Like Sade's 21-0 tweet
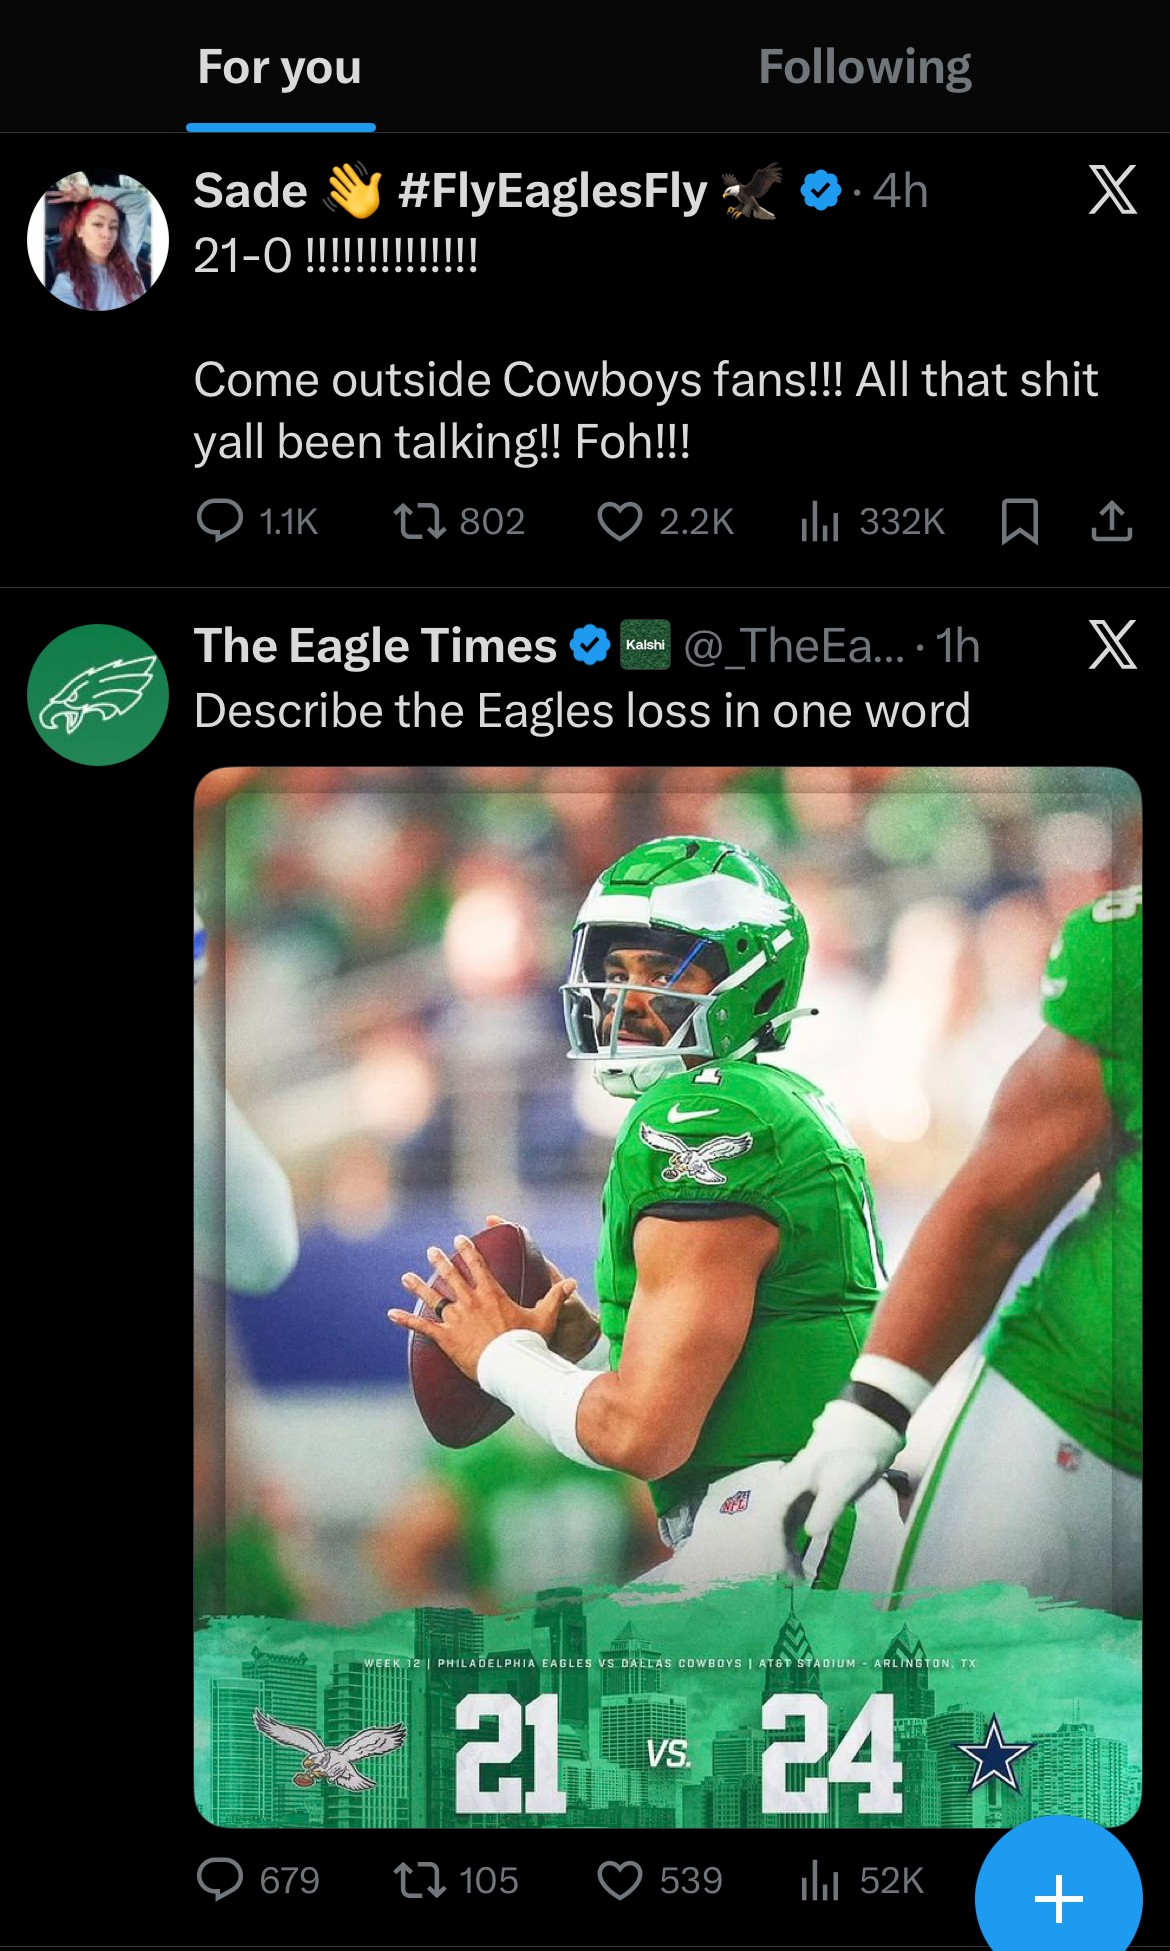Screen dimensions: 1170x1951 click(620, 521)
